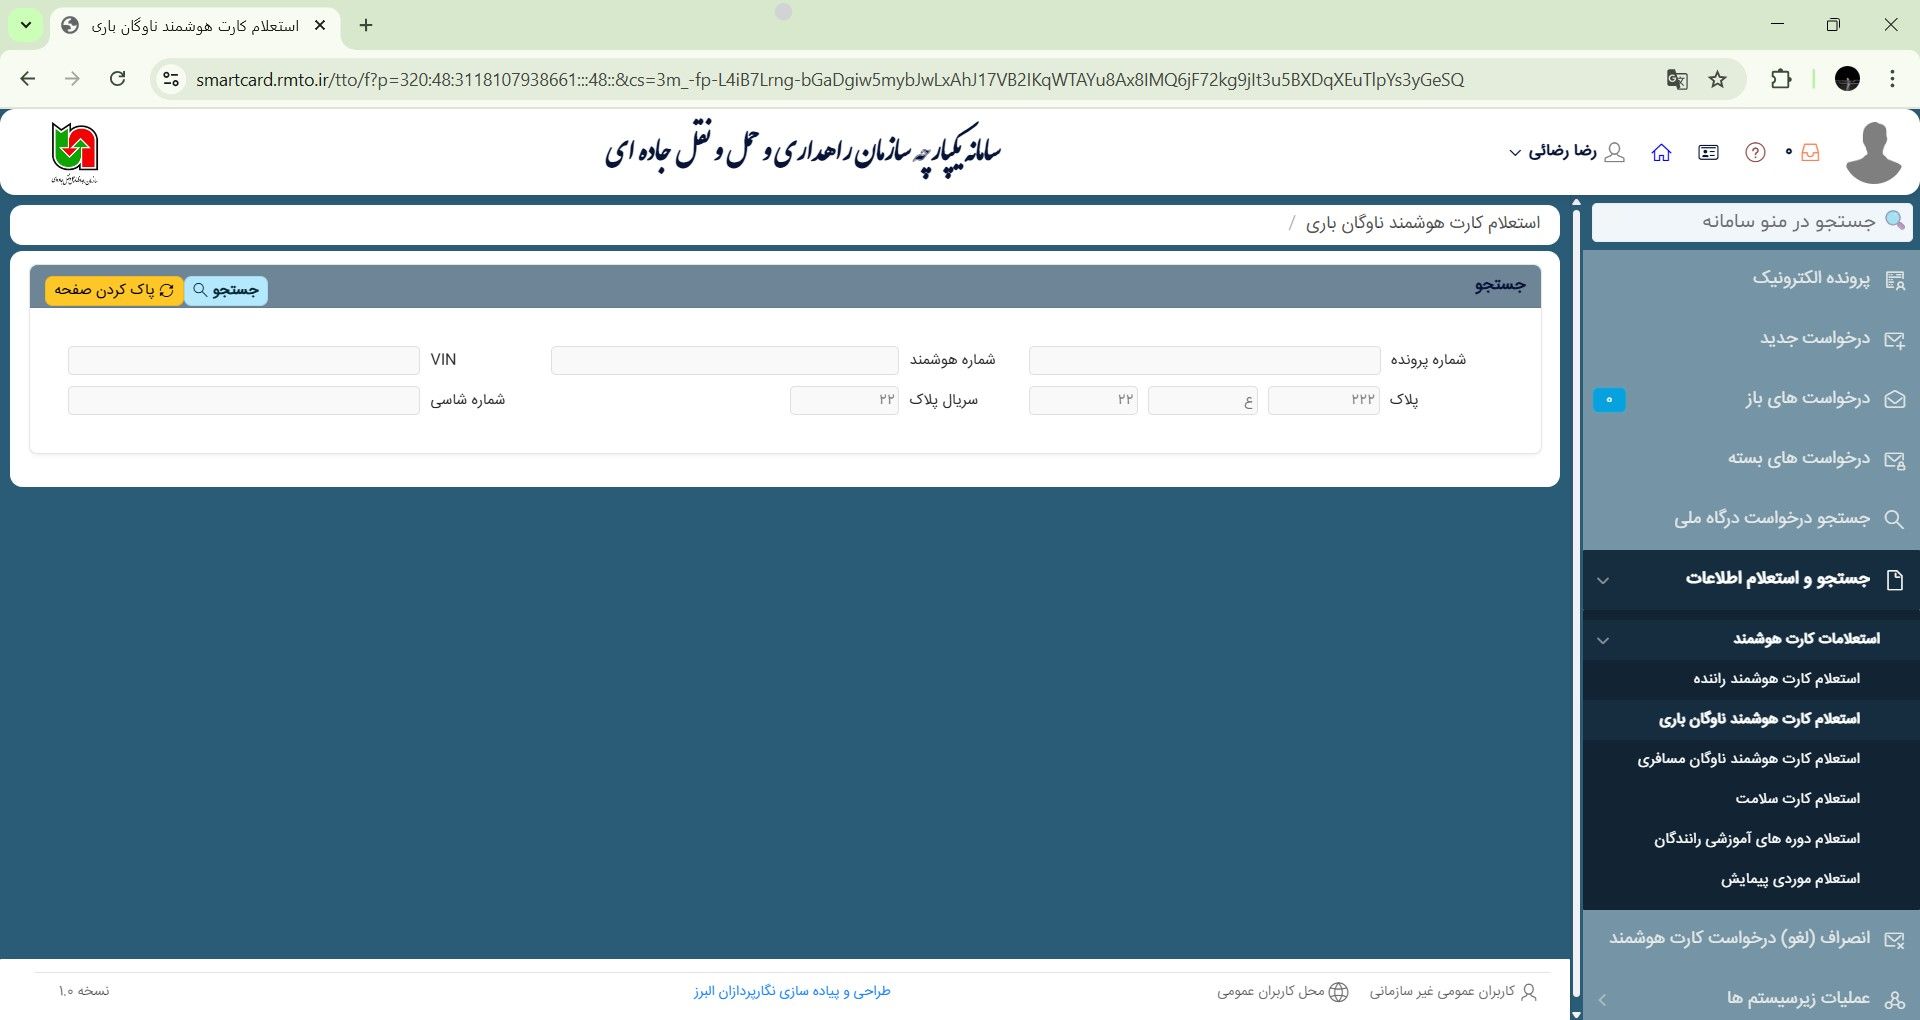Viewport: 1920px width, 1020px height.
Task: Collapse the استعلامات کارت هوشمند section
Action: point(1604,640)
